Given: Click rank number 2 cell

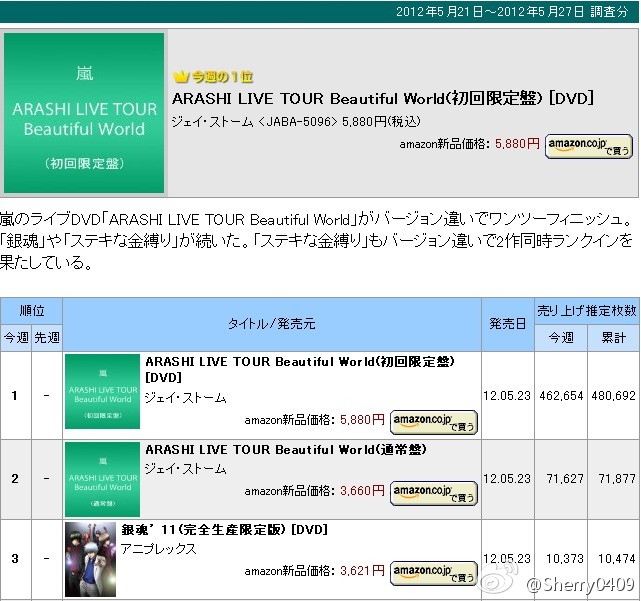Looking at the screenshot, I should (x=15, y=479).
